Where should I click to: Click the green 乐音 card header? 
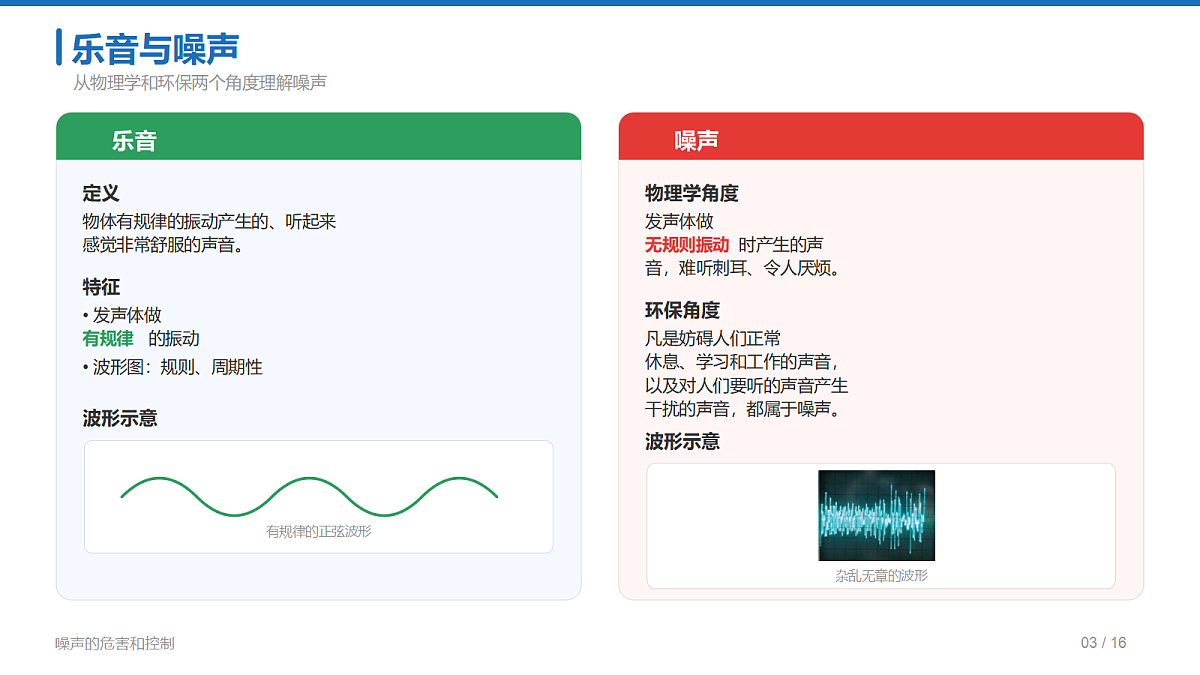[x=318, y=137]
